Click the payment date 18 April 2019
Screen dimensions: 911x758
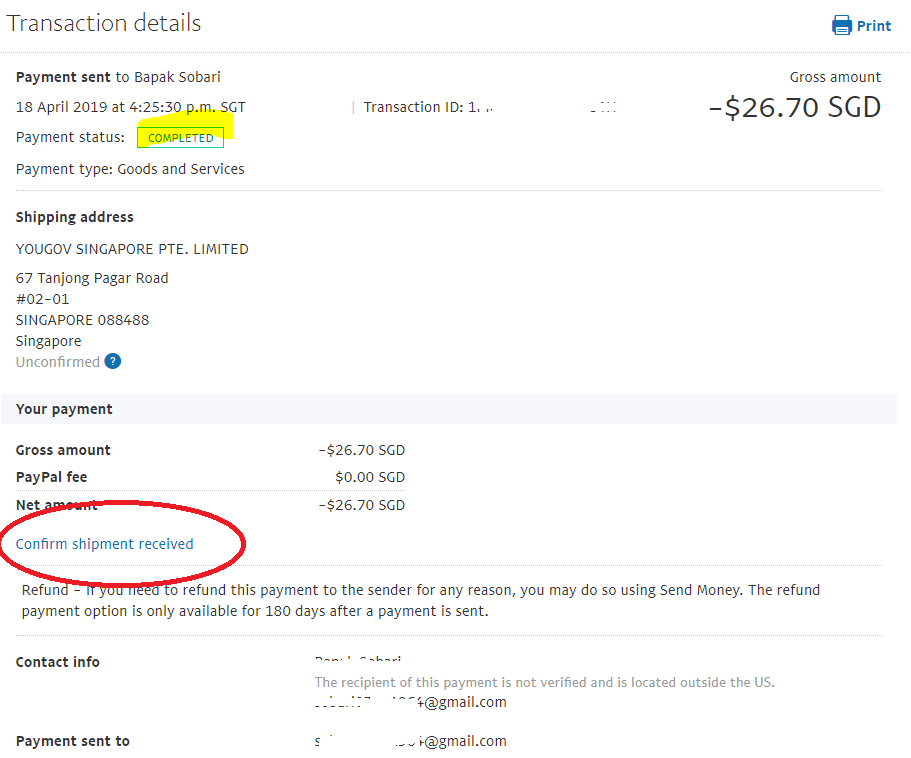click(62, 107)
